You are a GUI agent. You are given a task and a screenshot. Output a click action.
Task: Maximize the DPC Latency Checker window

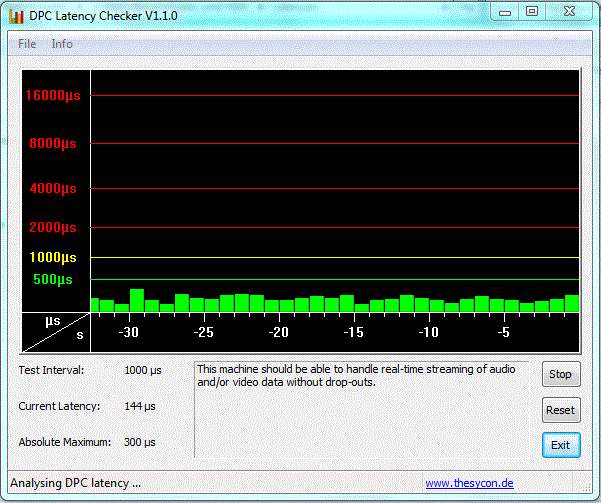532,12
